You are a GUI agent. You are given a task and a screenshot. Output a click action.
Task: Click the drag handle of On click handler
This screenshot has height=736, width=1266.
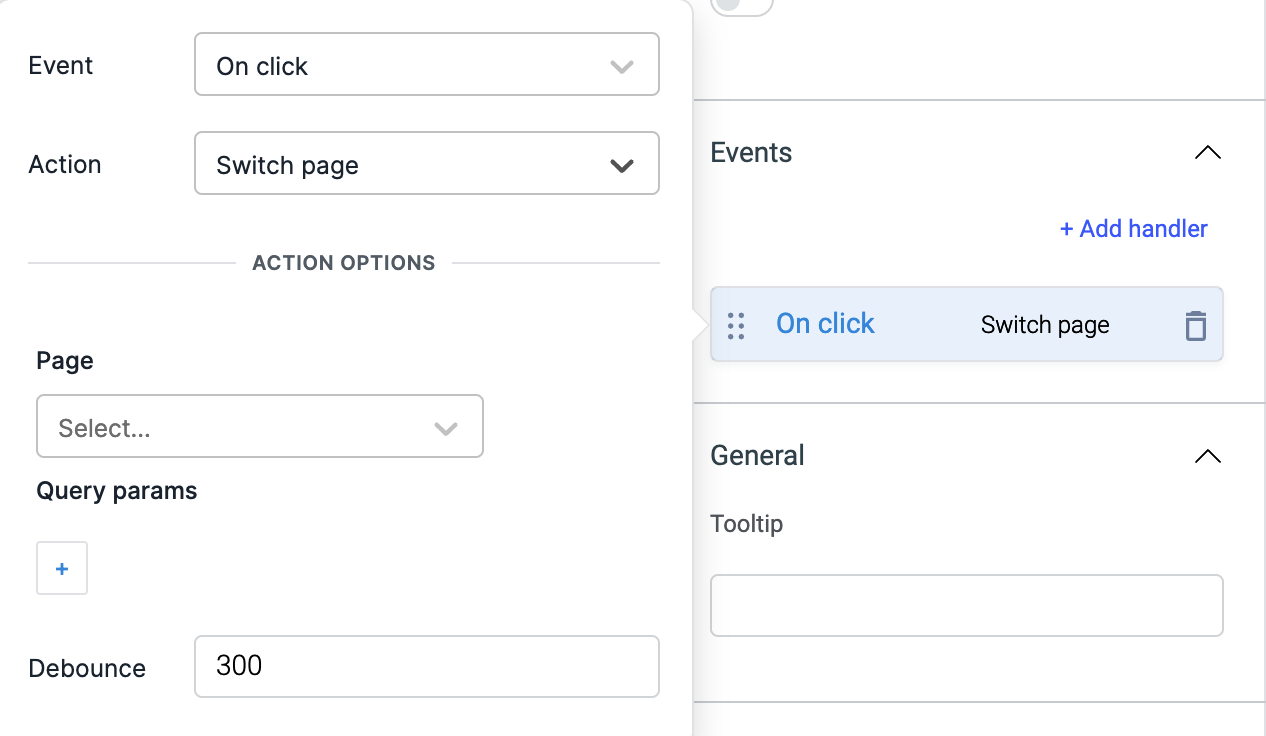pyautogui.click(x=736, y=326)
